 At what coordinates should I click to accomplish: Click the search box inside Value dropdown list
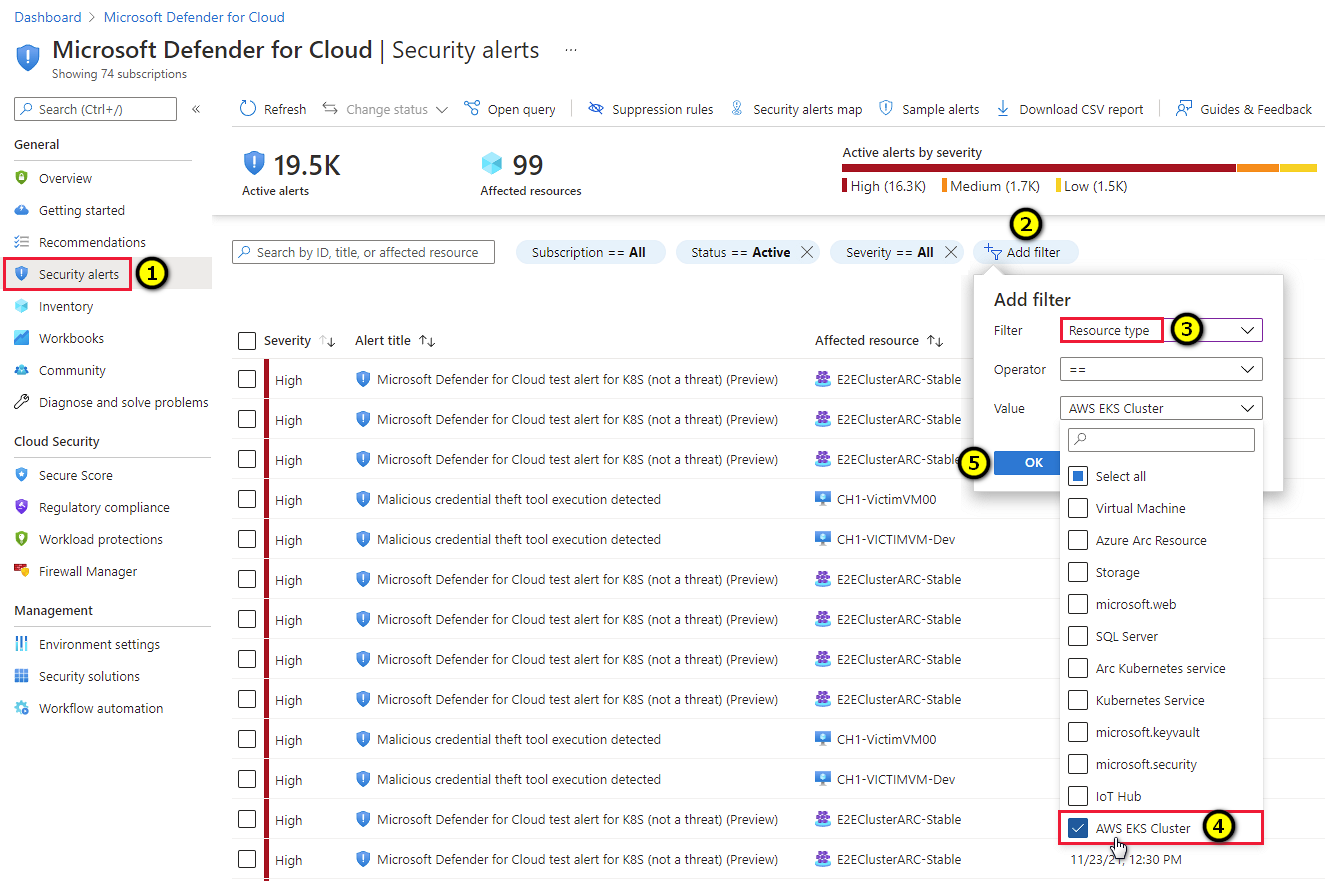pos(1161,439)
